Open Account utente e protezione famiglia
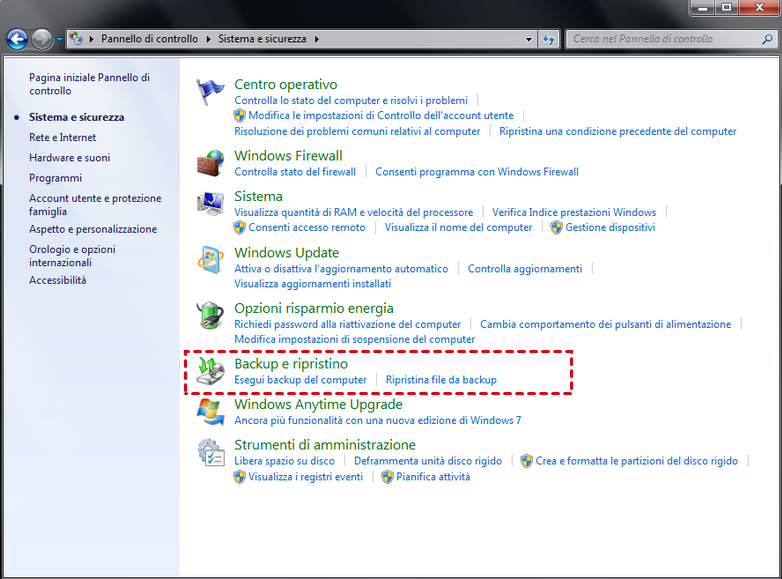 click(x=95, y=204)
